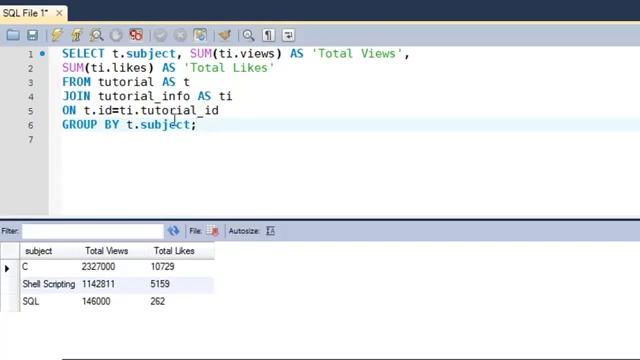640x360 pixels.
Task: Select the SQL File 1 tab
Action: 25,13
